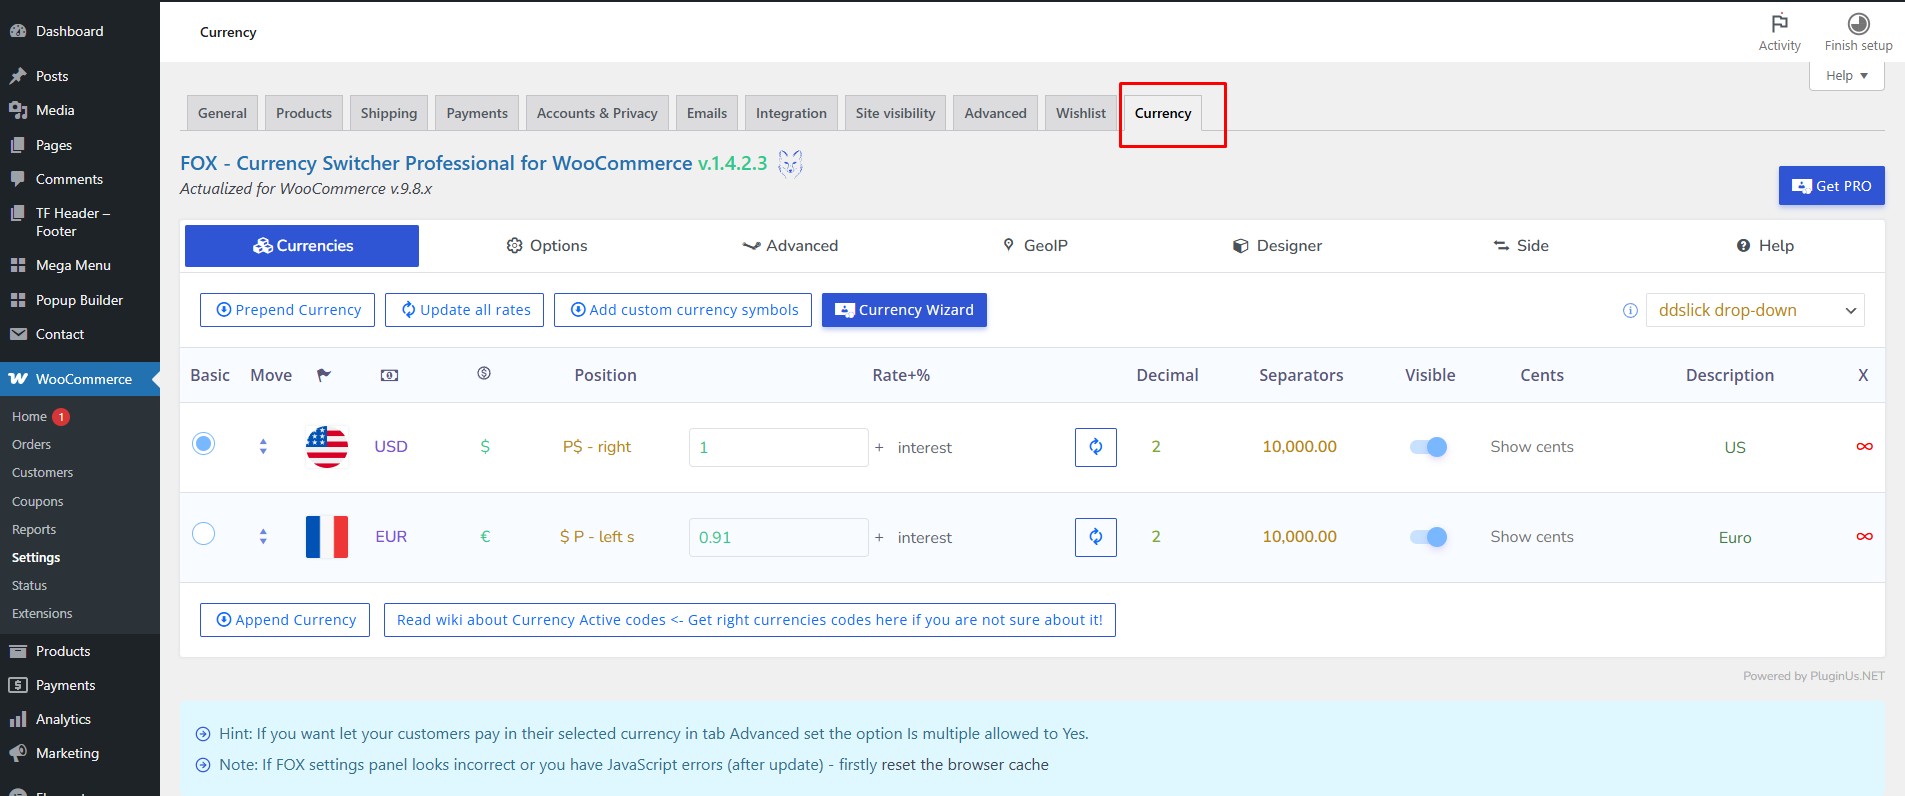
Task: Open the Options tab of FOX
Action: pyautogui.click(x=547, y=246)
